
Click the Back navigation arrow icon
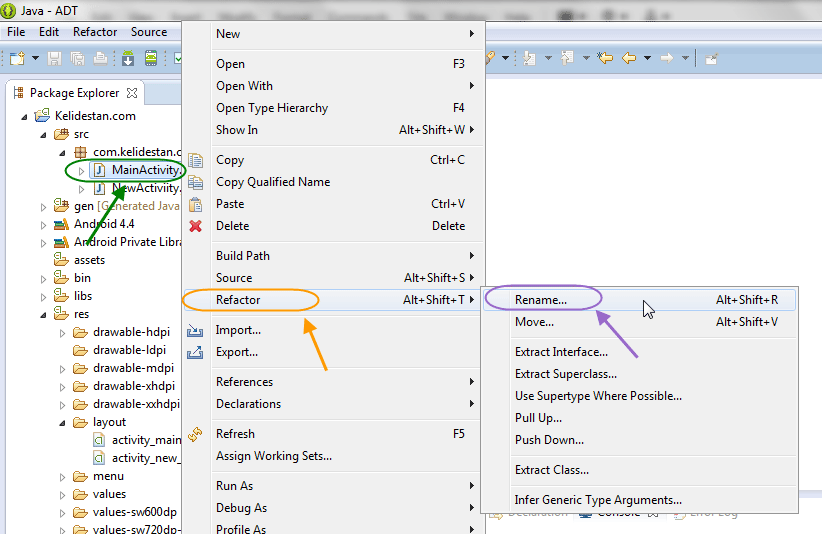629,58
